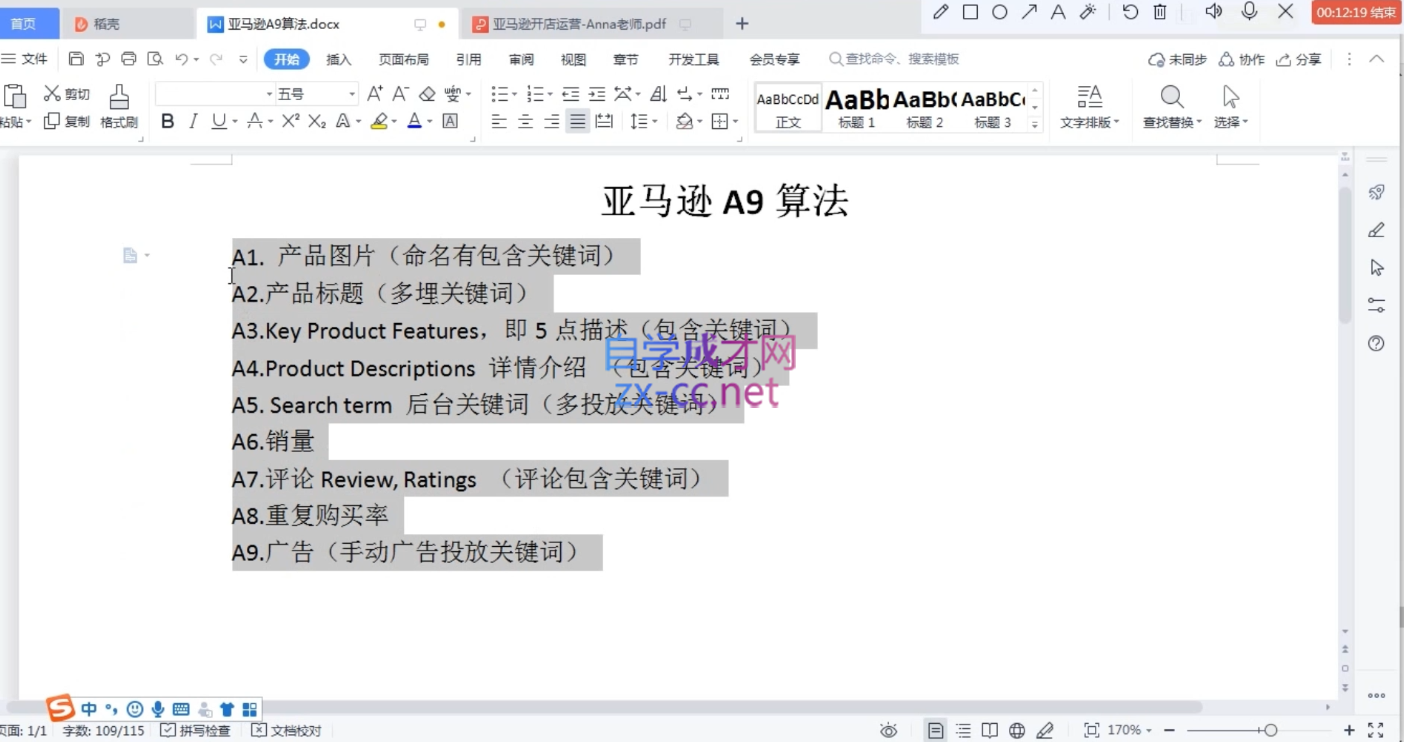1404x742 pixels.
Task: Open the help icon in right sidebar
Action: 1377,343
